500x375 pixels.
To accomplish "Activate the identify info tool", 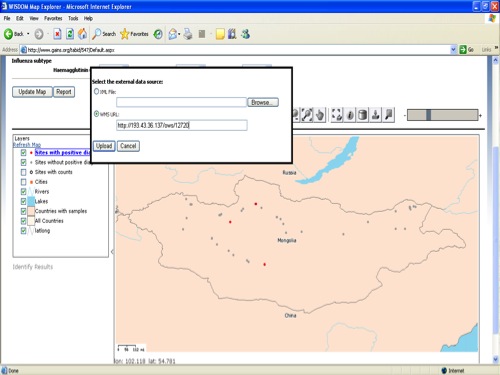I will point(350,115).
